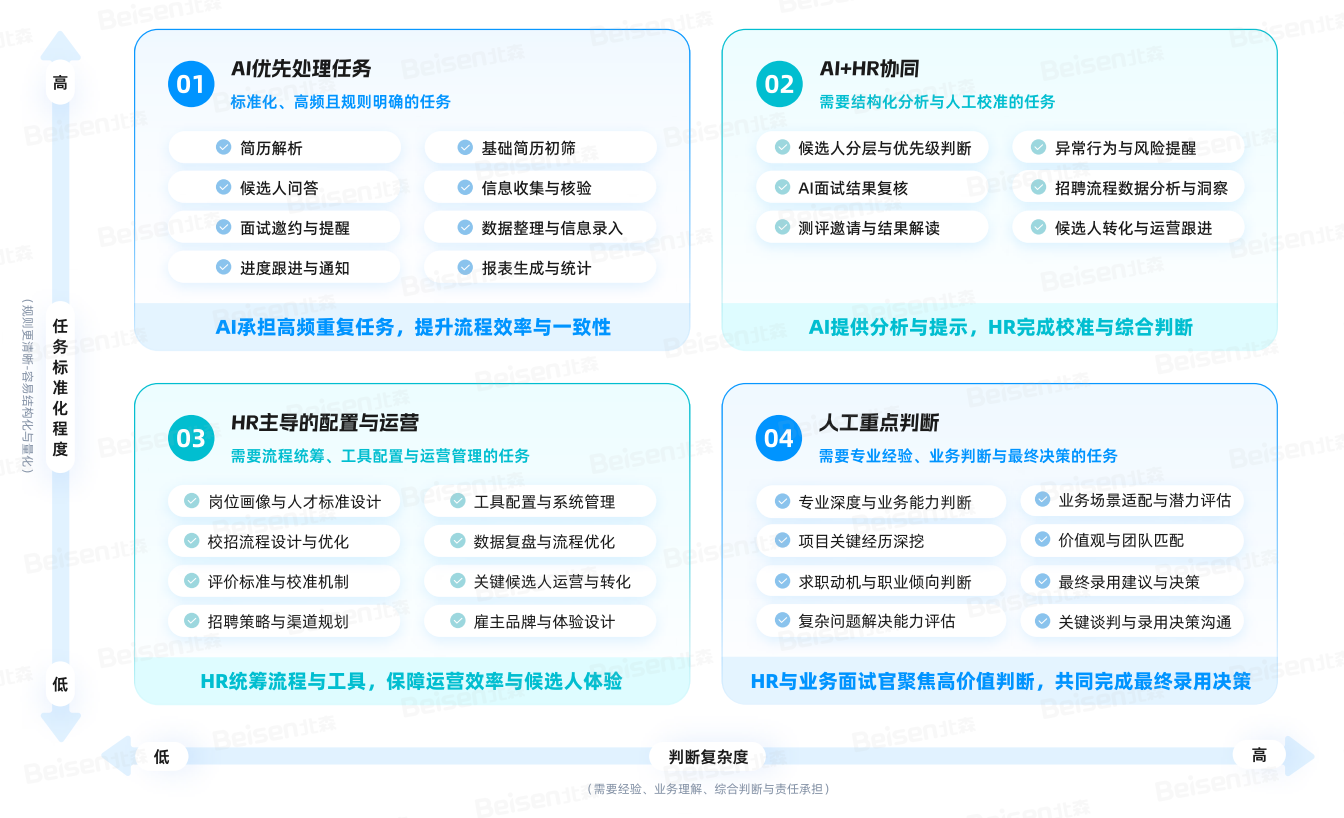Select the 关键谈判与录用决策沟通 item
The image size is (1344, 818).
1132,621
